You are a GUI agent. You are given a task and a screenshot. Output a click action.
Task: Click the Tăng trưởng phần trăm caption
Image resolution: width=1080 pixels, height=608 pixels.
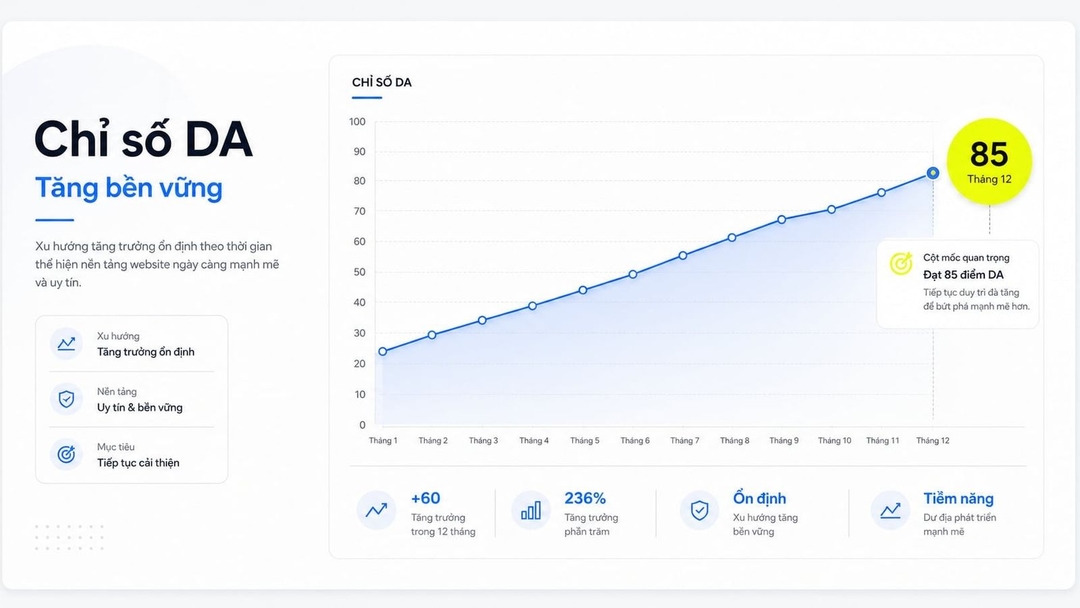[x=591, y=525]
